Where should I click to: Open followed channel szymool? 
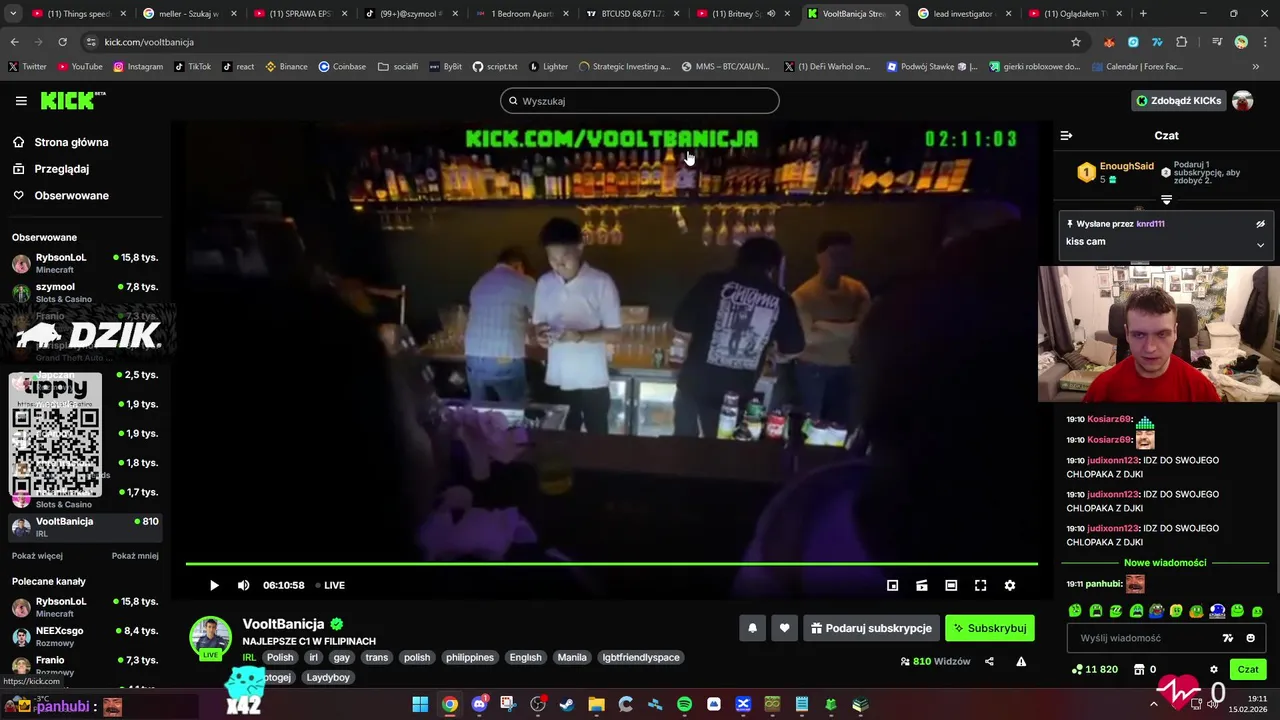(x=85, y=292)
